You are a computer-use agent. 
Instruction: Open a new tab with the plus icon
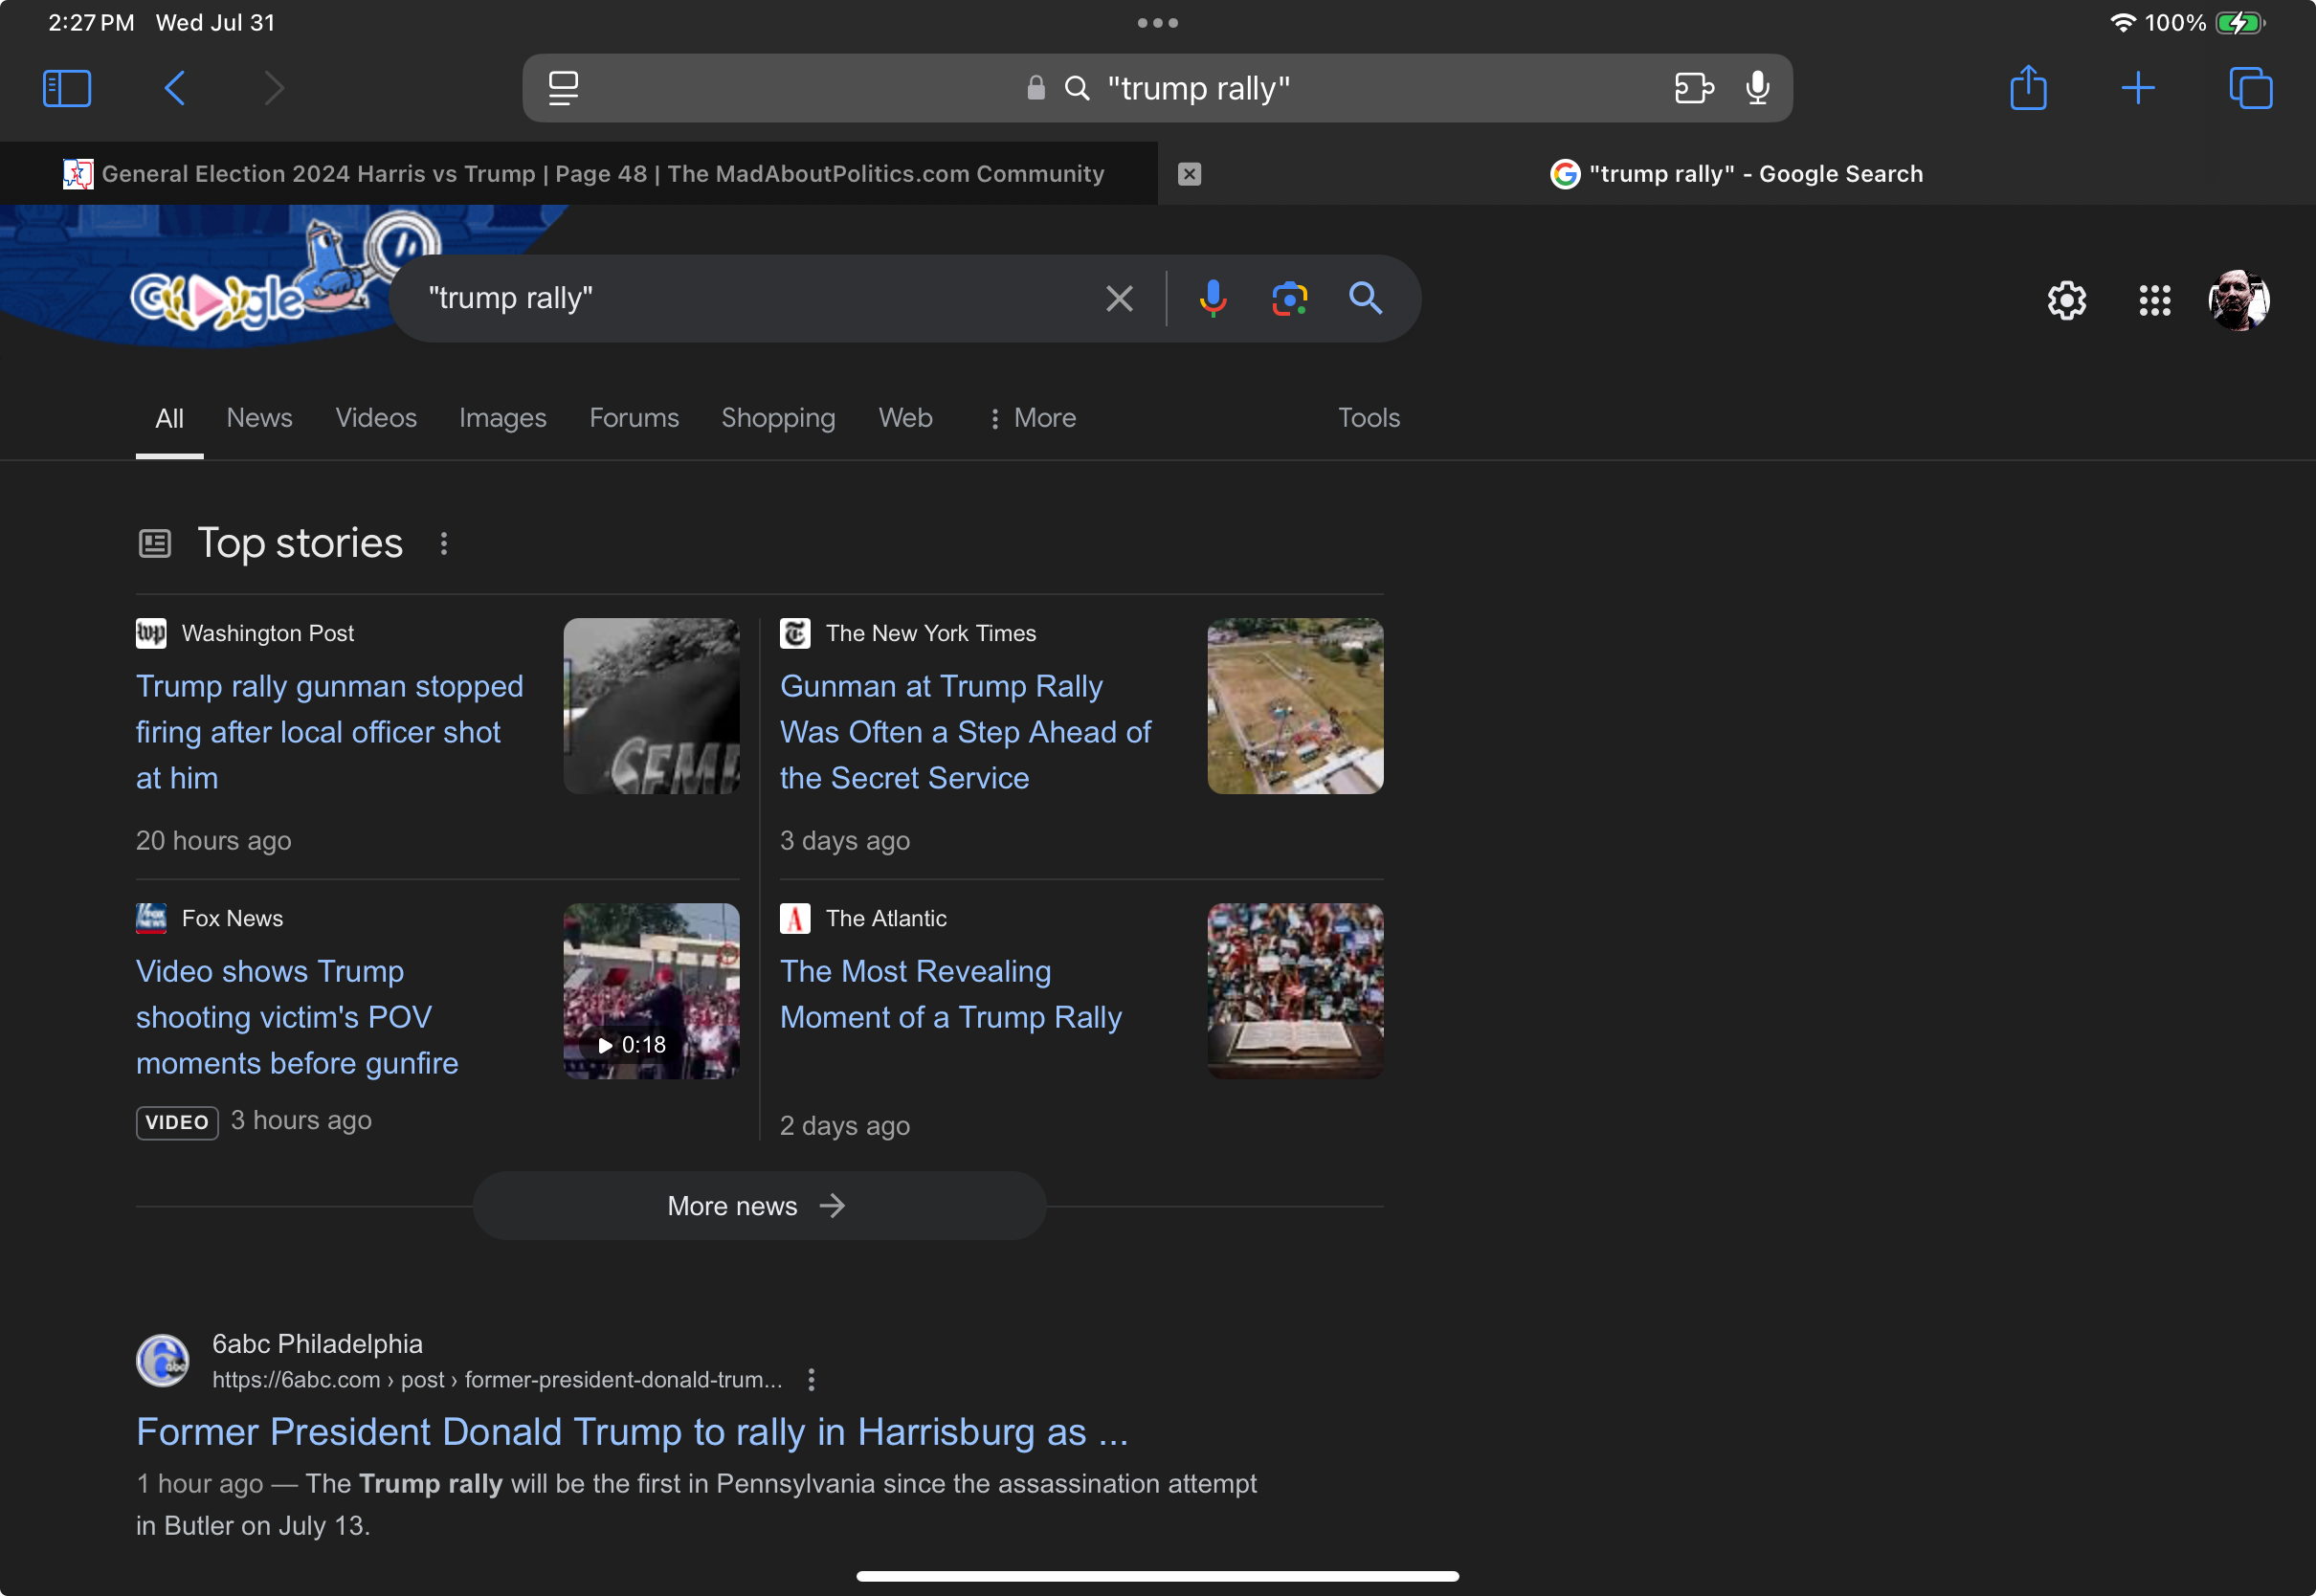(2137, 88)
